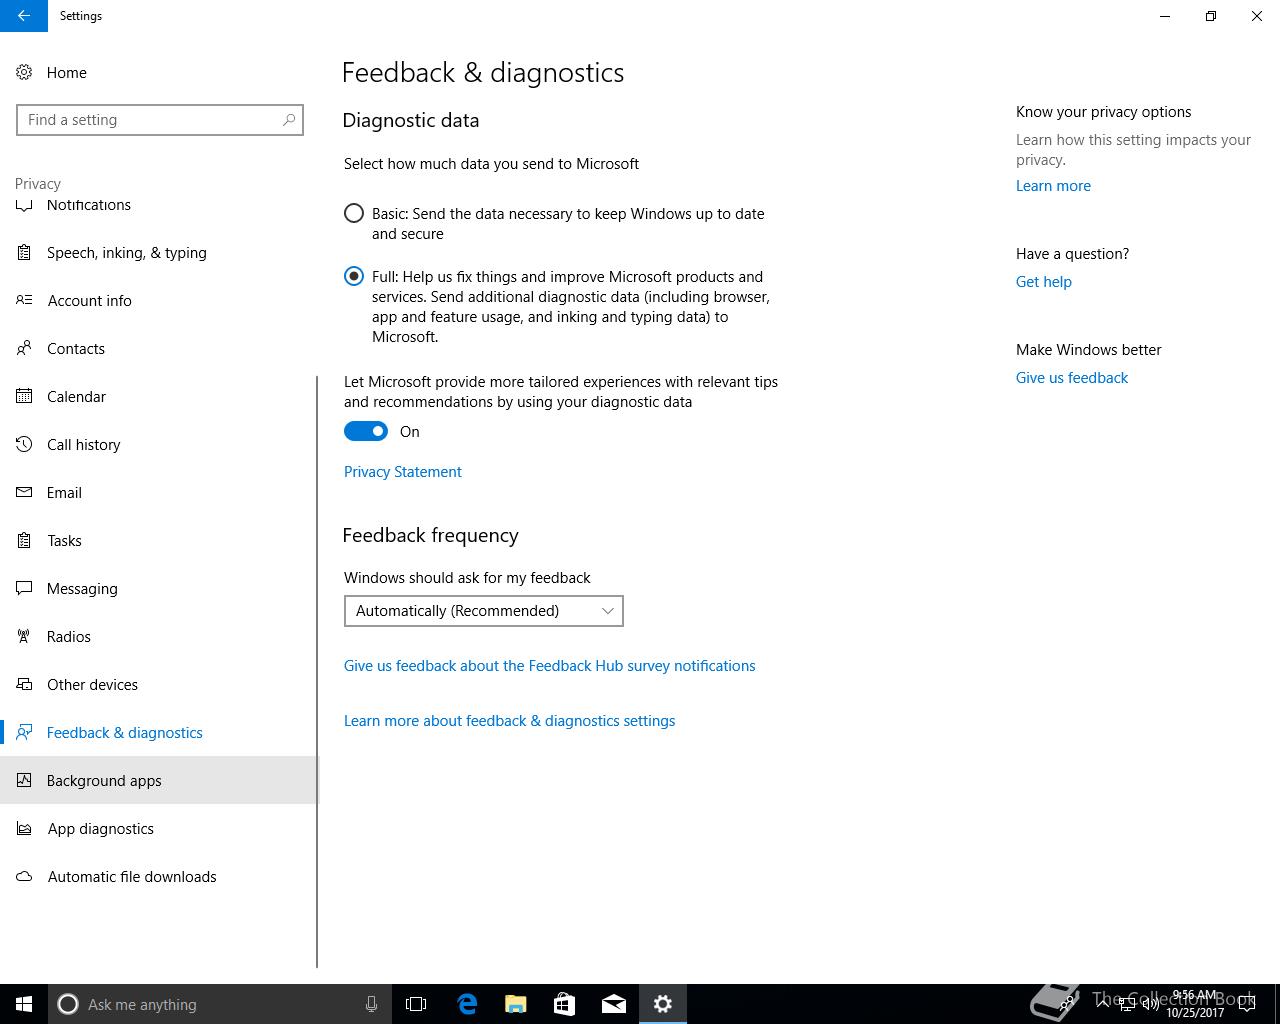Open the Windows Start menu
The height and width of the screenshot is (1024, 1280).
click(x=24, y=1004)
